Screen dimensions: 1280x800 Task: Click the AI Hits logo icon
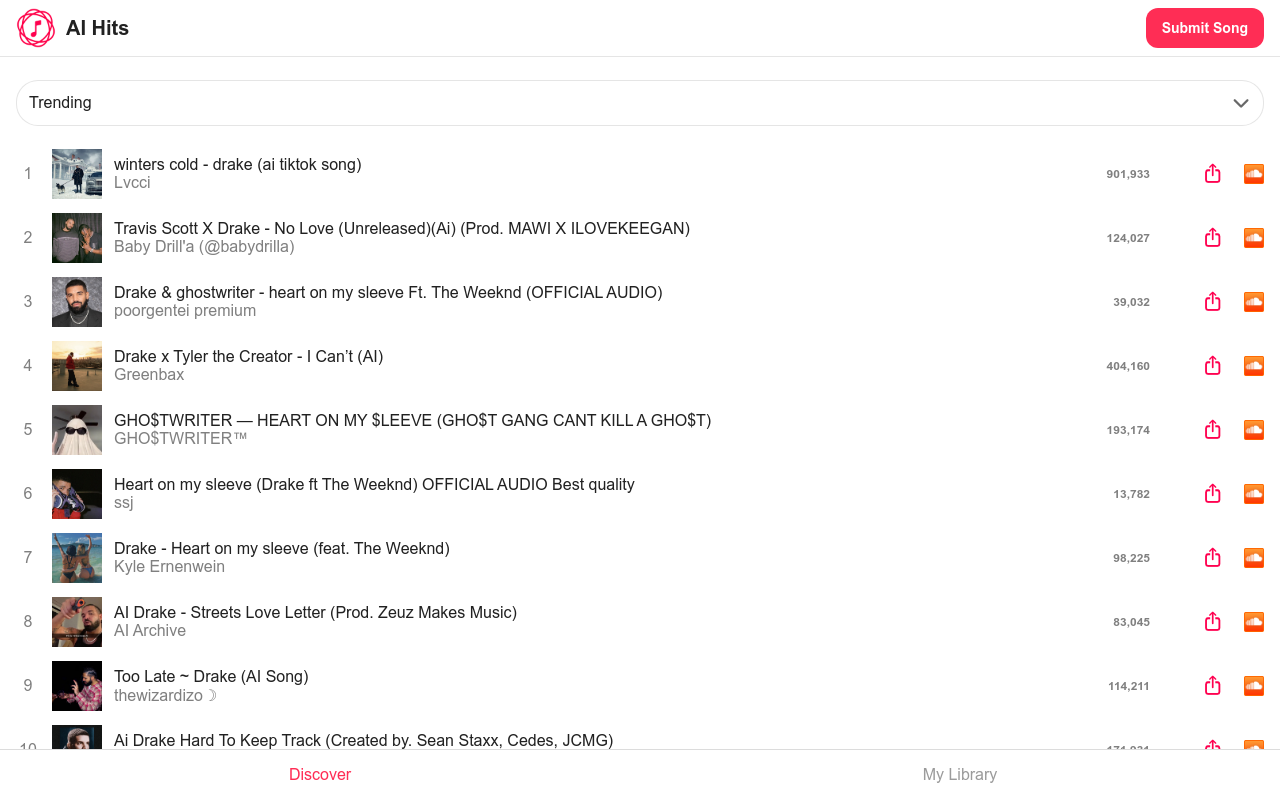click(x=36, y=28)
